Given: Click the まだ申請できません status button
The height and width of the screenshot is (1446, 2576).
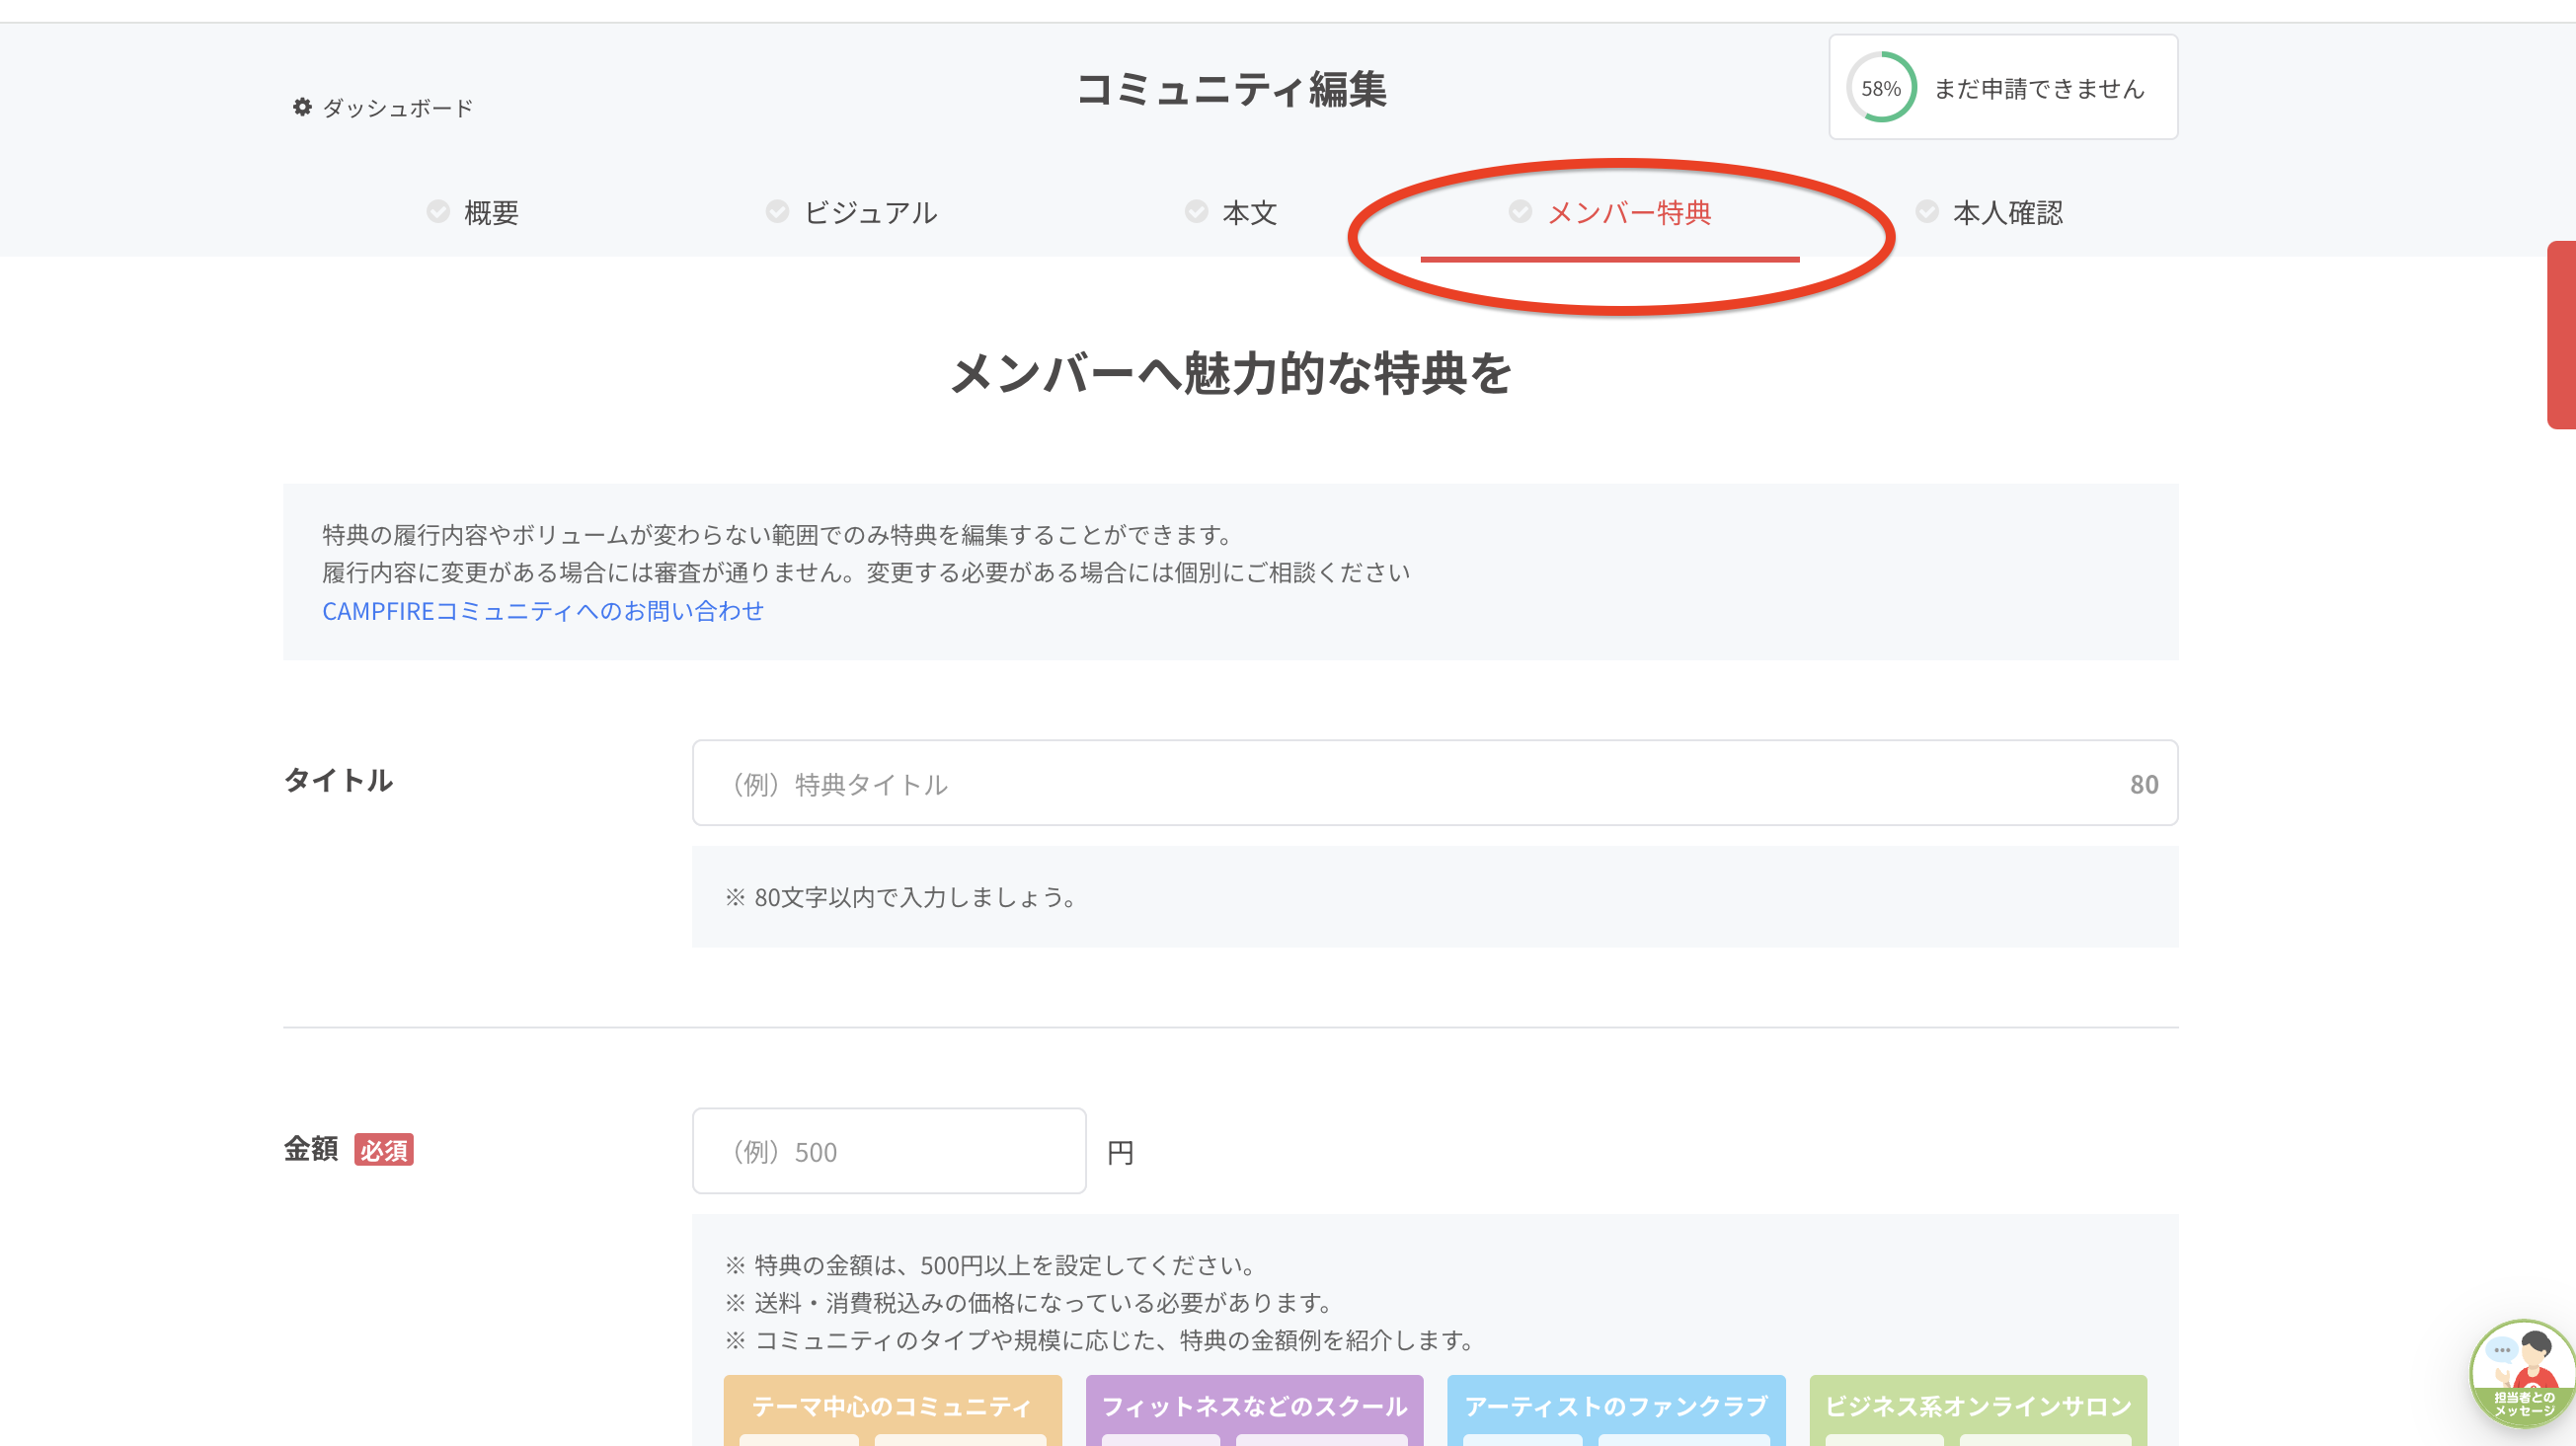Looking at the screenshot, I should 2039,89.
